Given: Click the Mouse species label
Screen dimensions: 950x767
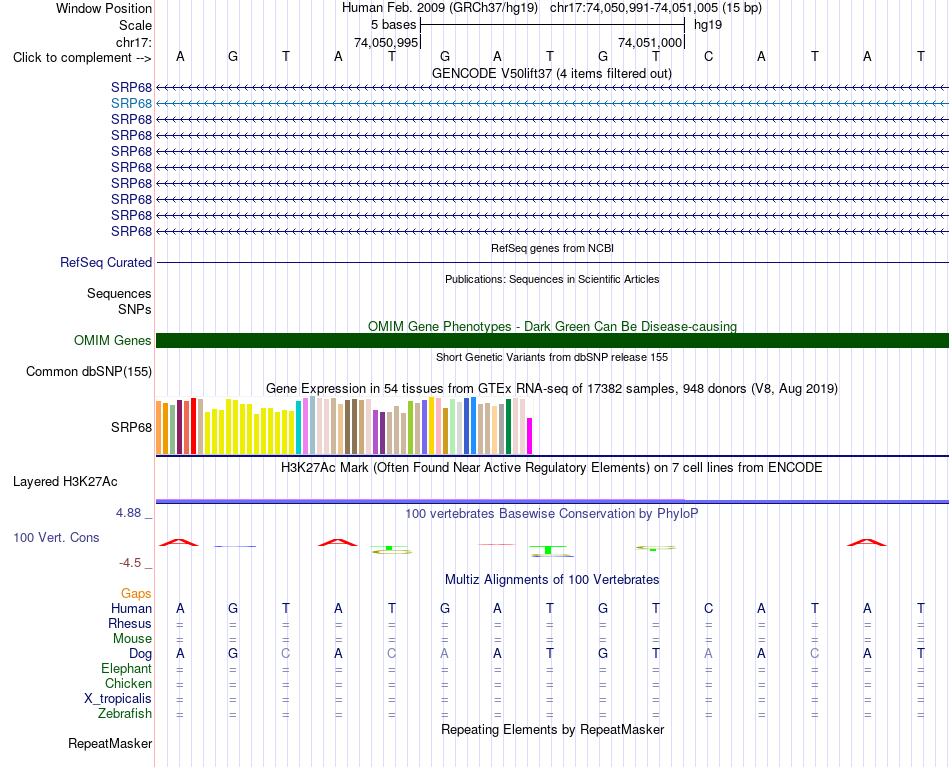Looking at the screenshot, I should [x=132, y=639].
